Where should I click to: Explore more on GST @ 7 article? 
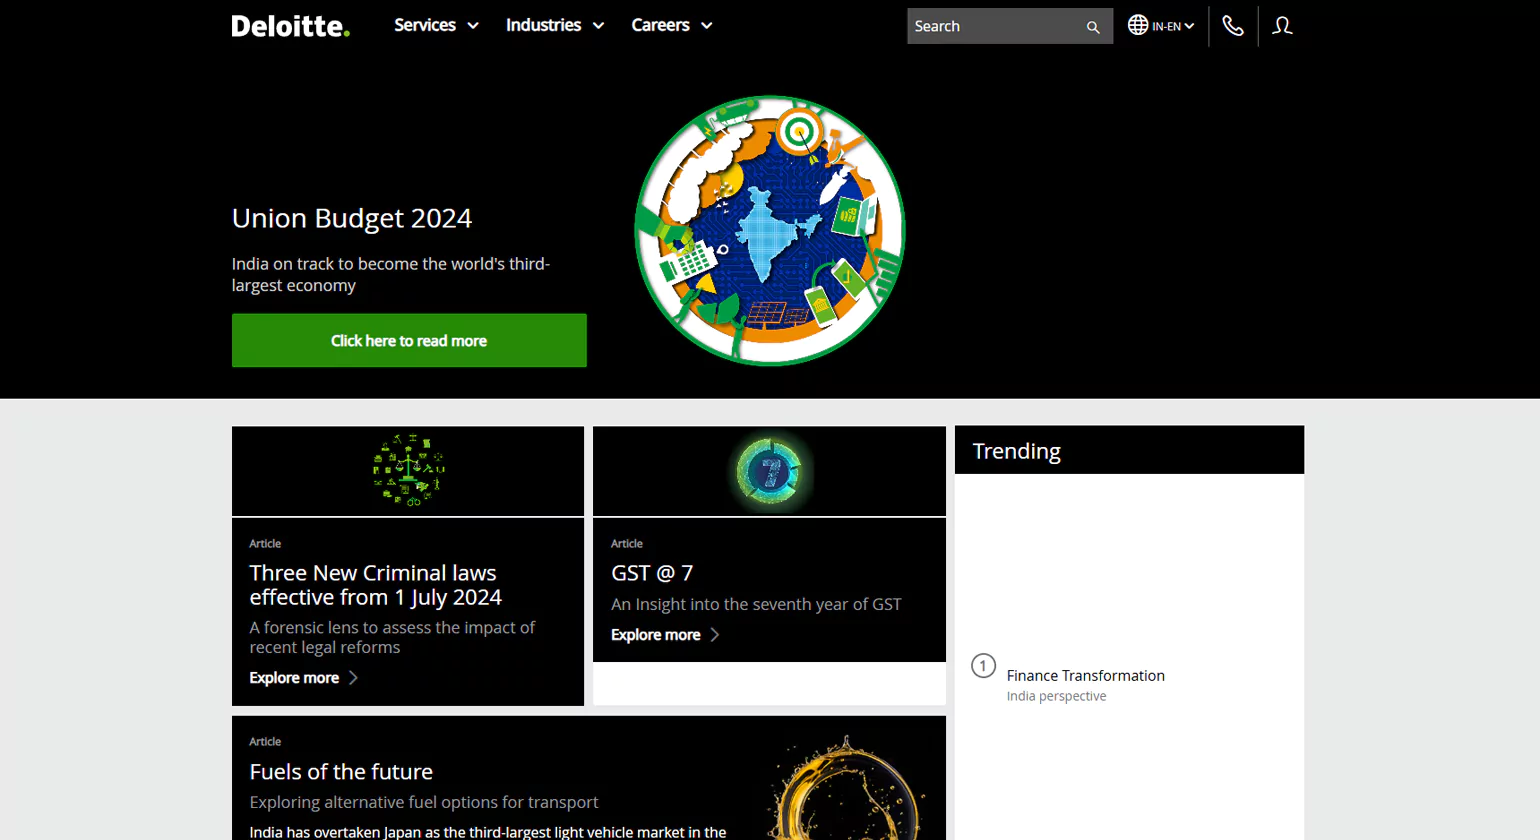click(x=655, y=634)
